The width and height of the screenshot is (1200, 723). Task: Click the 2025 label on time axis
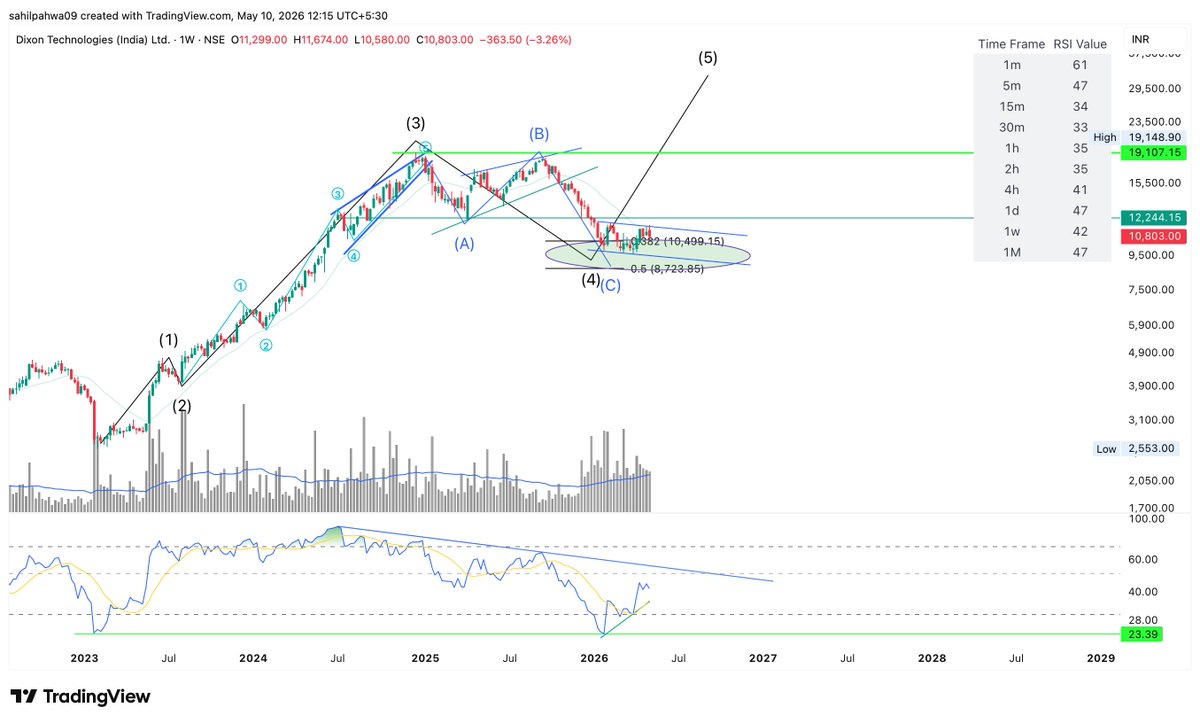click(x=425, y=658)
